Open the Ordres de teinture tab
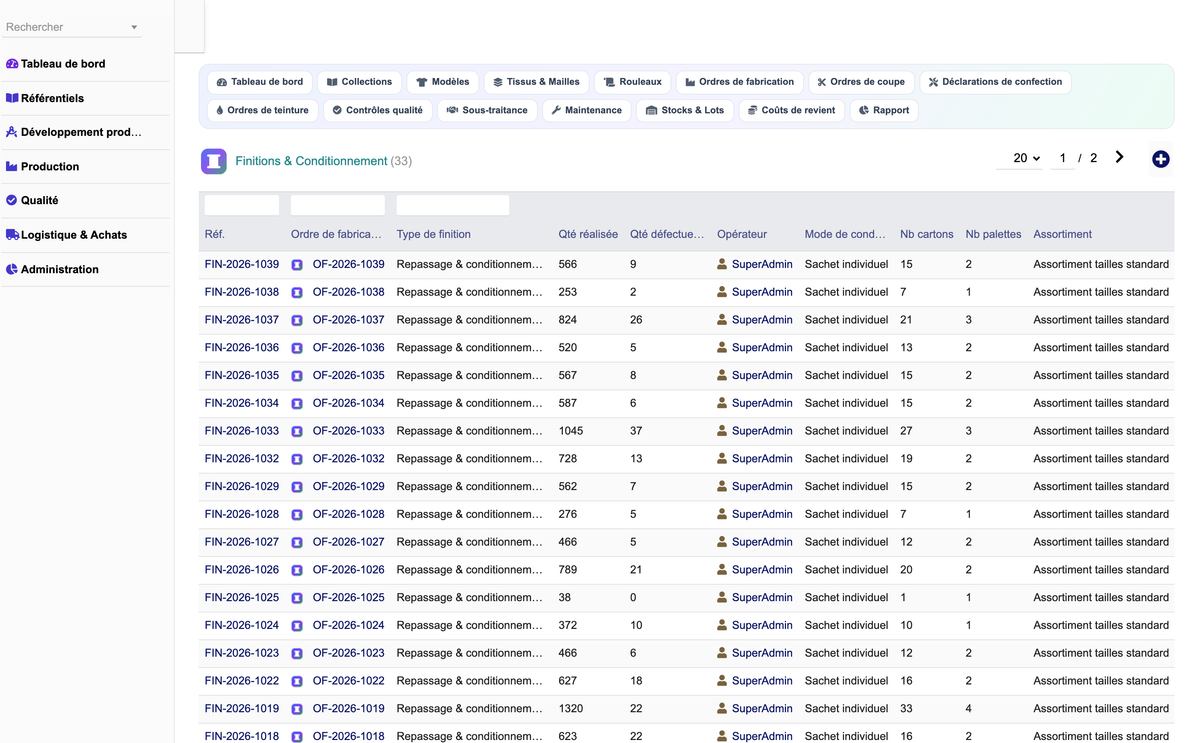Screen dimensions: 1200x743 pos(263,110)
